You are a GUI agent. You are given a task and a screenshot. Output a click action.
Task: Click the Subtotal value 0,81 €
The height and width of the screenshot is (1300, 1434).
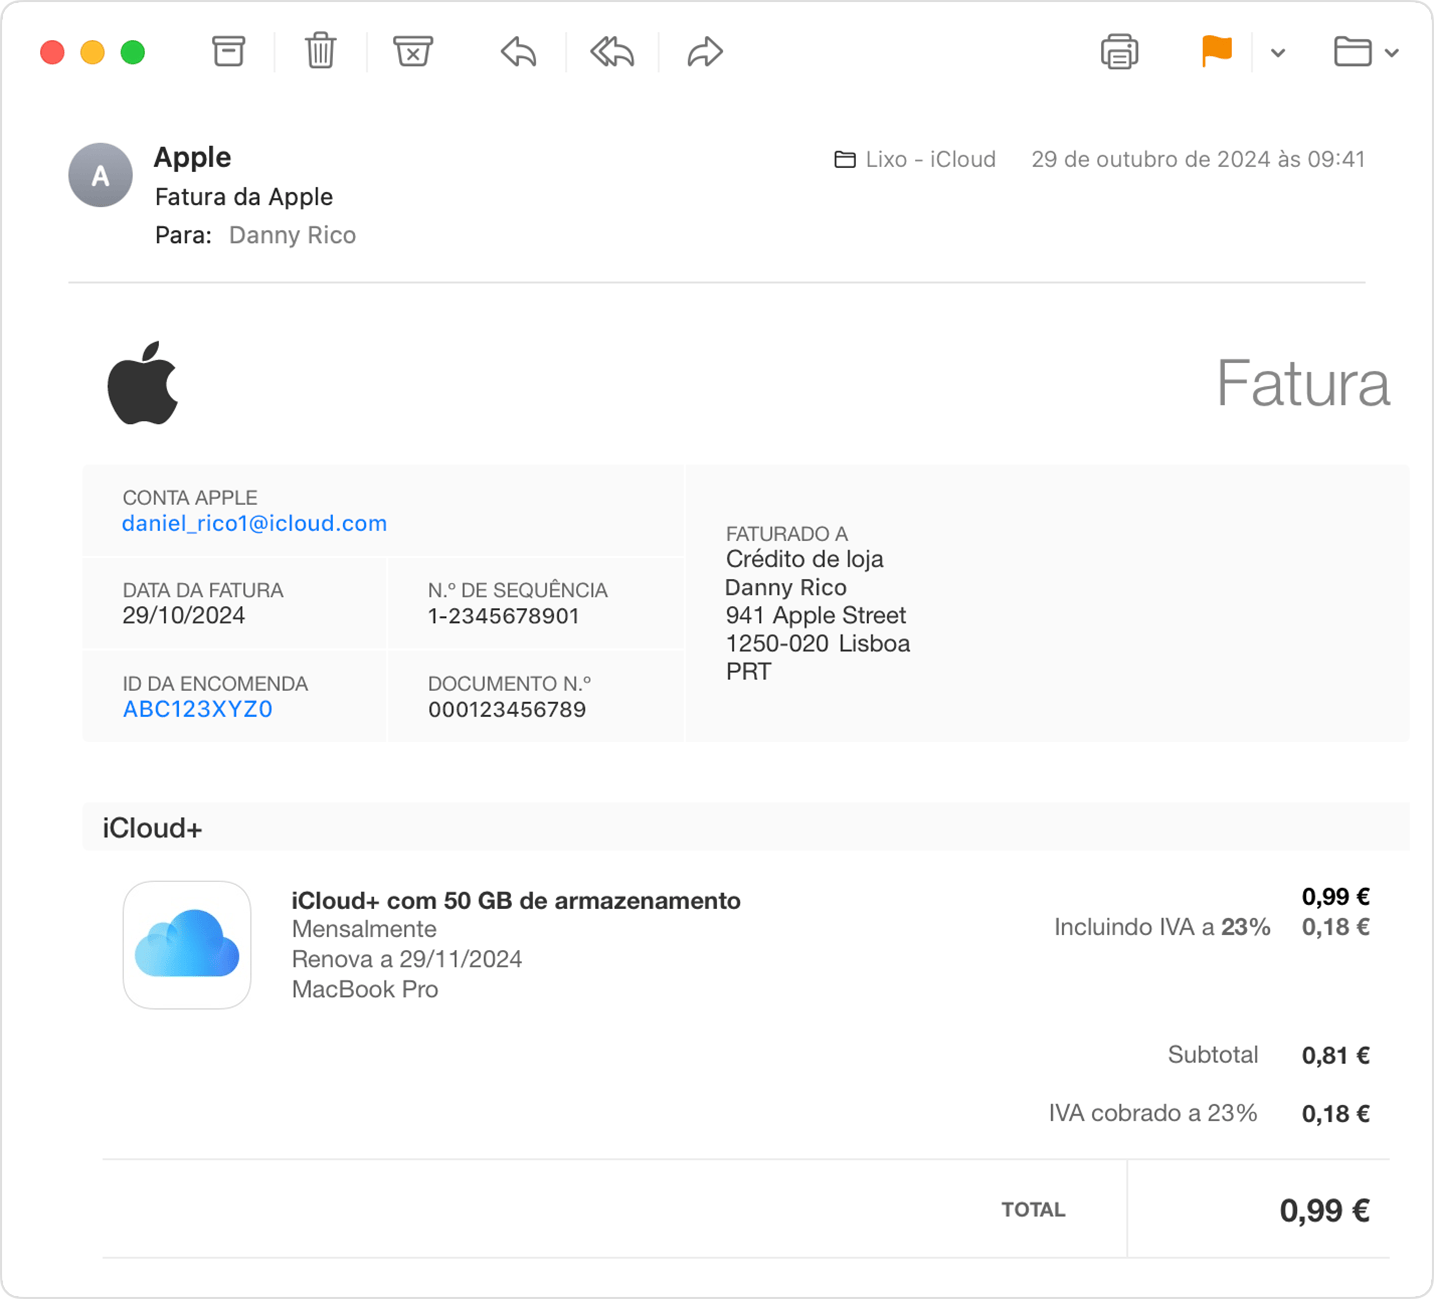(1336, 1055)
